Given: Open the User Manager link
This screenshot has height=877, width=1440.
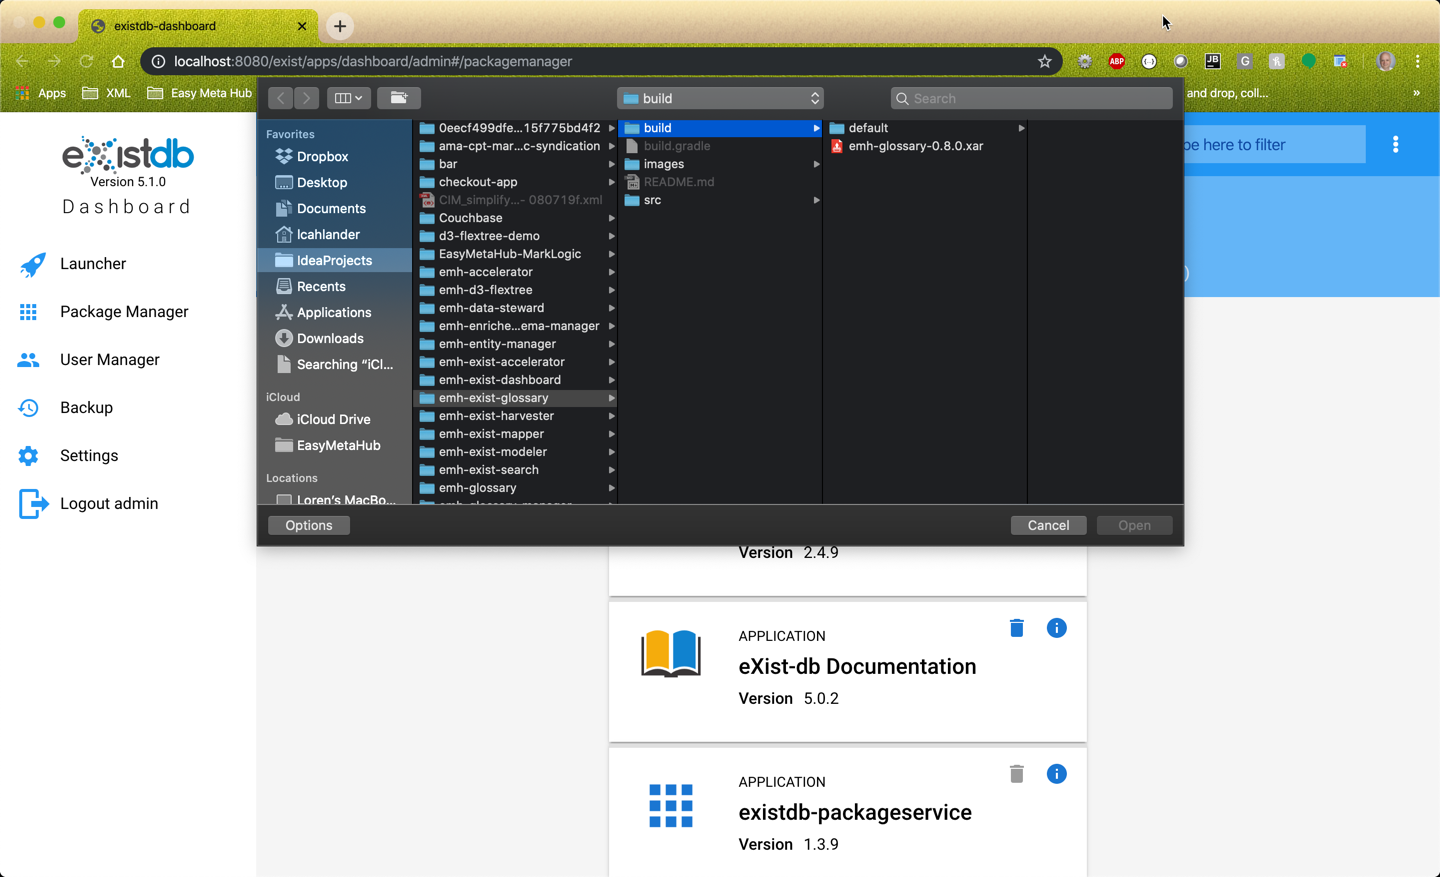Looking at the screenshot, I should pyautogui.click(x=110, y=360).
